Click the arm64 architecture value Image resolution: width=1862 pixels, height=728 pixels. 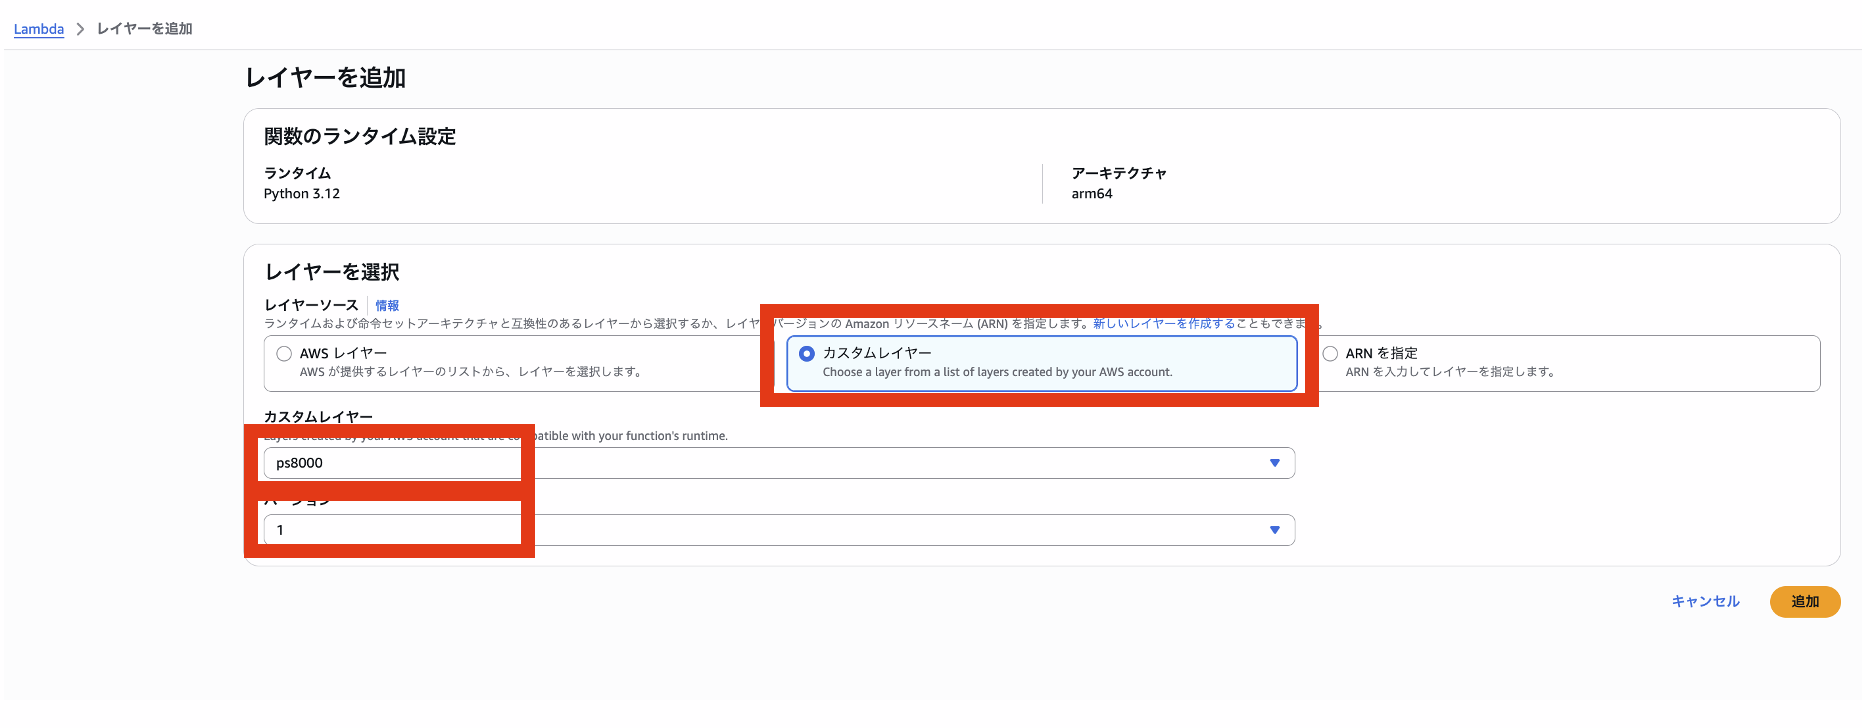(x=1092, y=194)
